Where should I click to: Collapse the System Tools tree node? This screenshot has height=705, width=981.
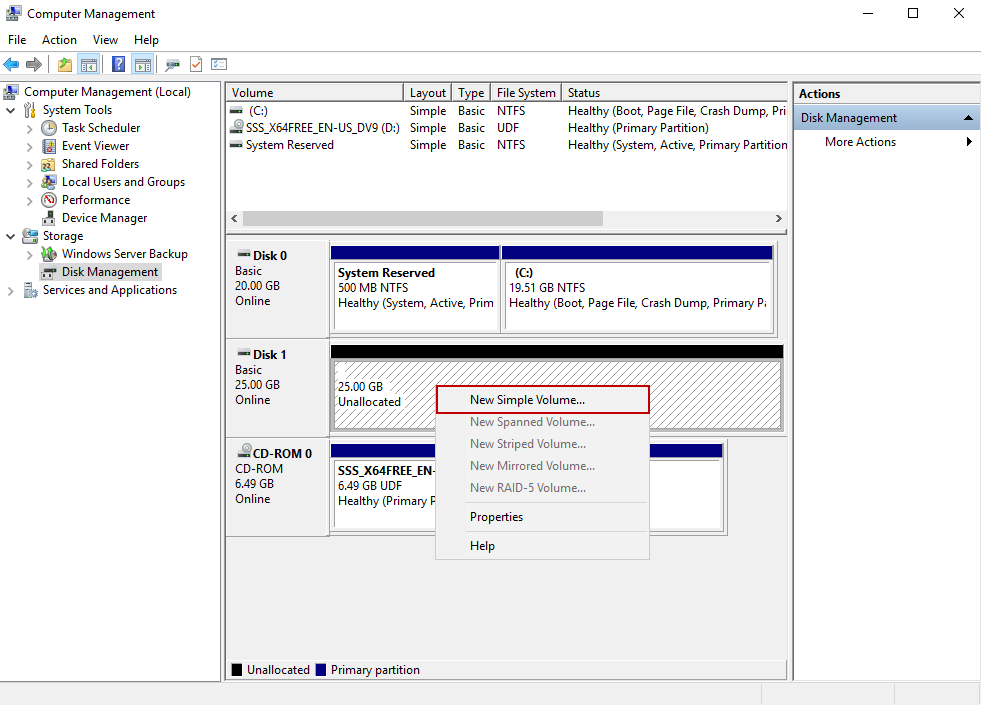click(11, 110)
